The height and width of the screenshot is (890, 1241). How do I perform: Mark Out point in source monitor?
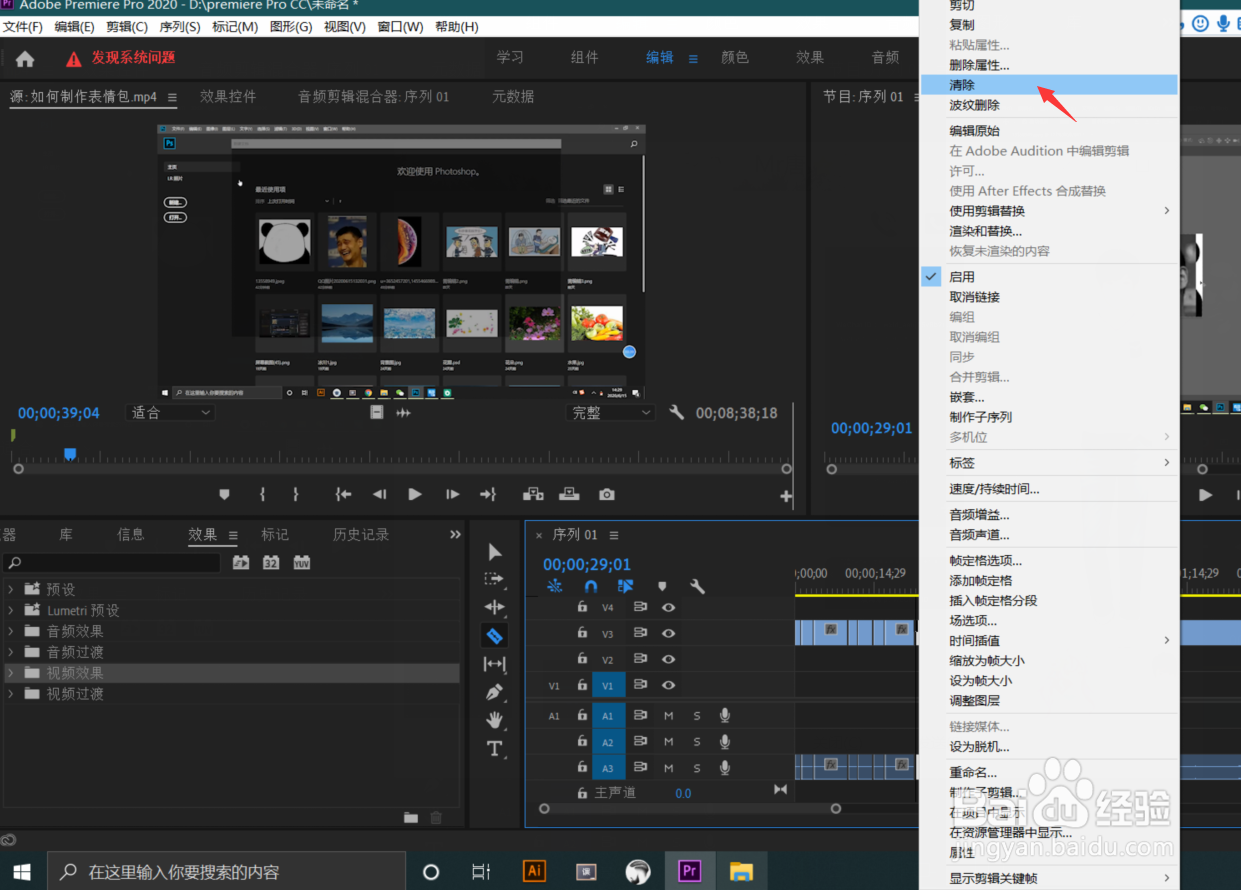click(296, 494)
